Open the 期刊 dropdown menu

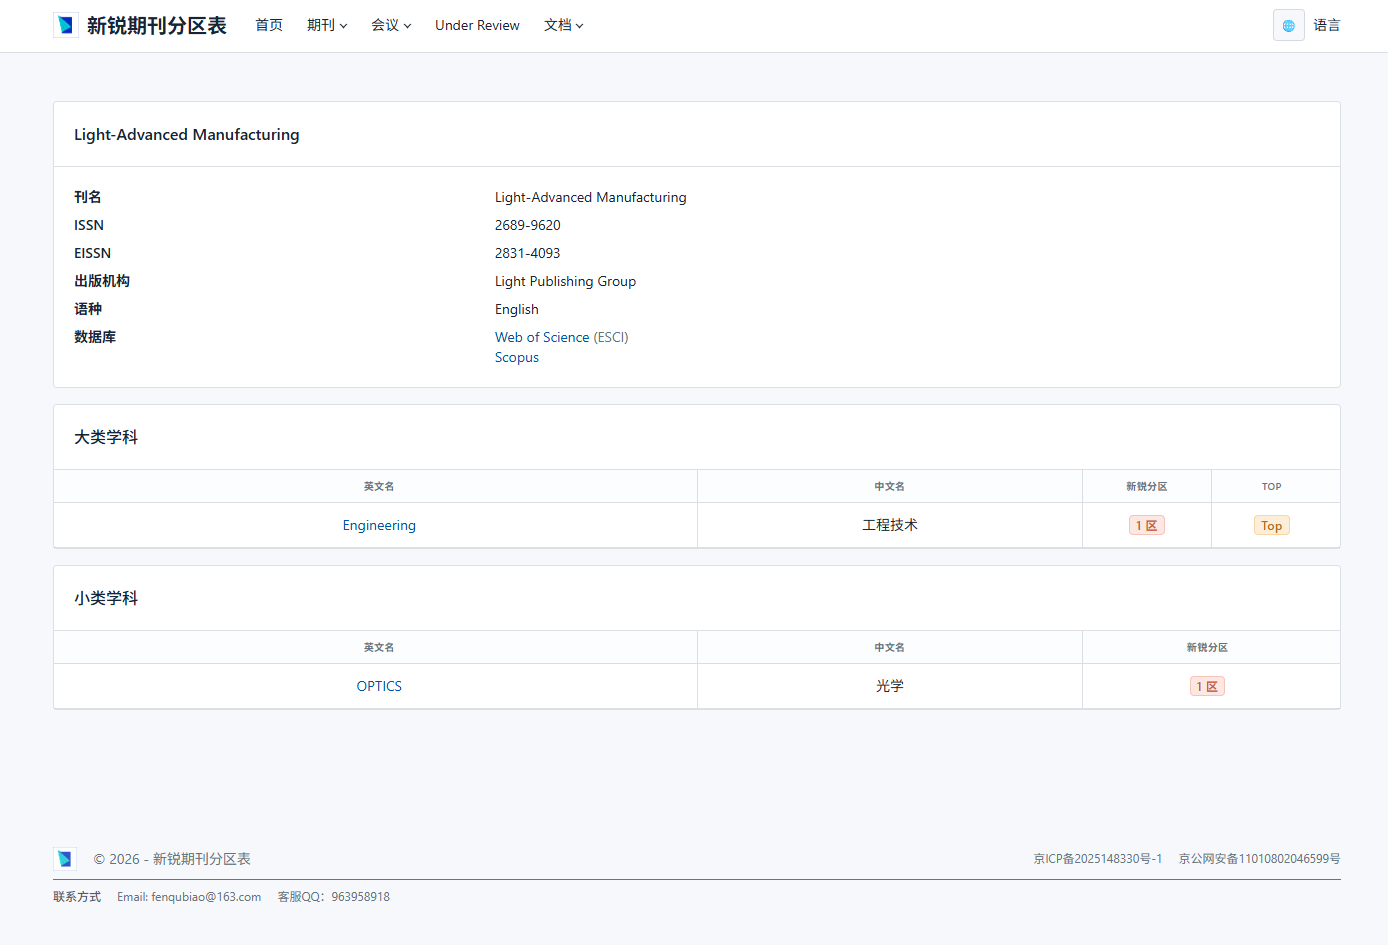tap(326, 25)
